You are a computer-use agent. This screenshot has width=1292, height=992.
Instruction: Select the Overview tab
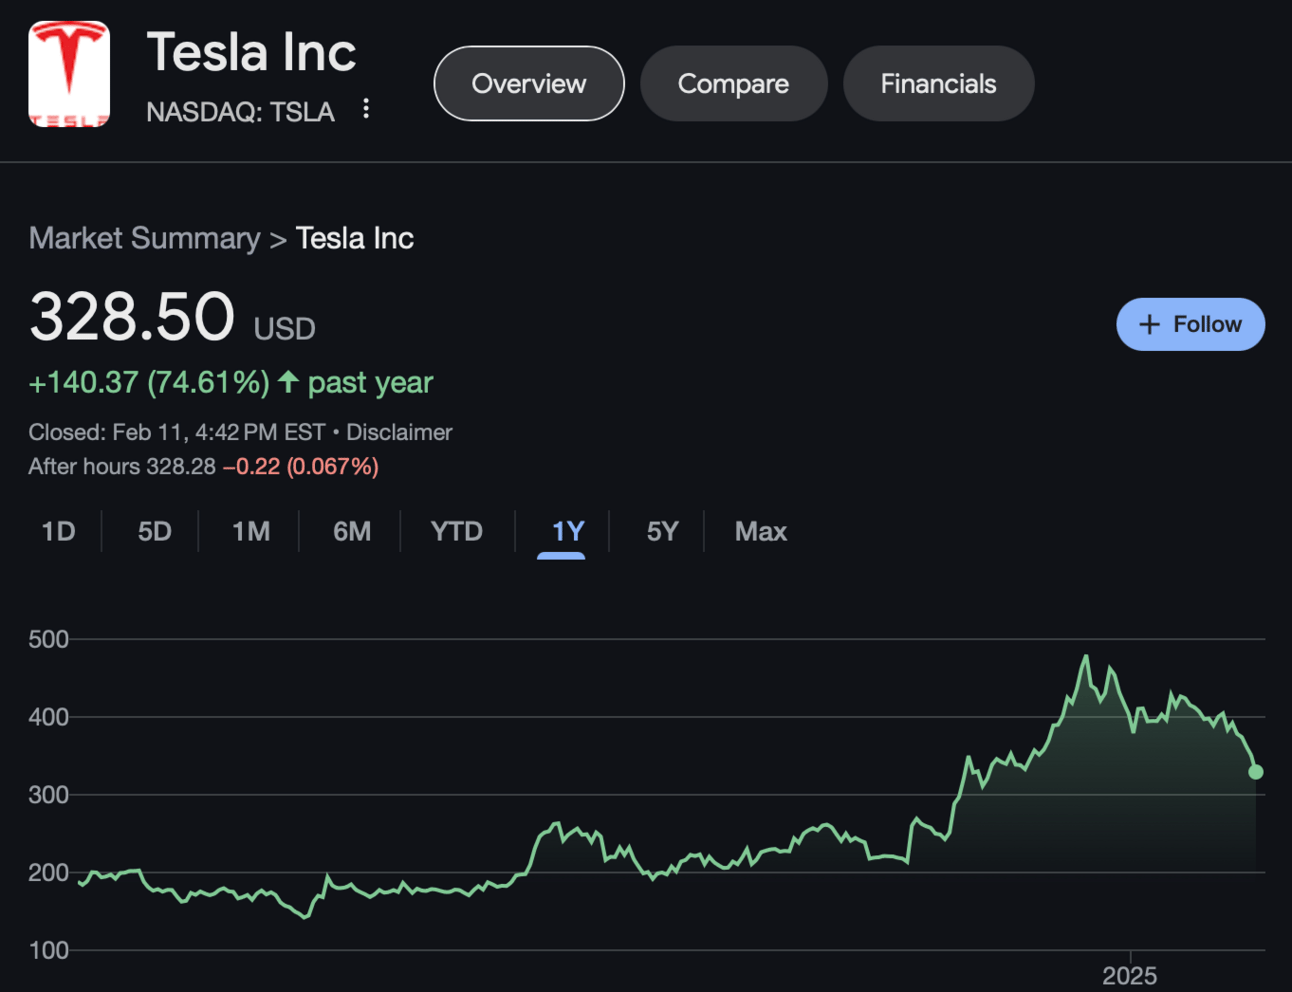click(x=528, y=84)
